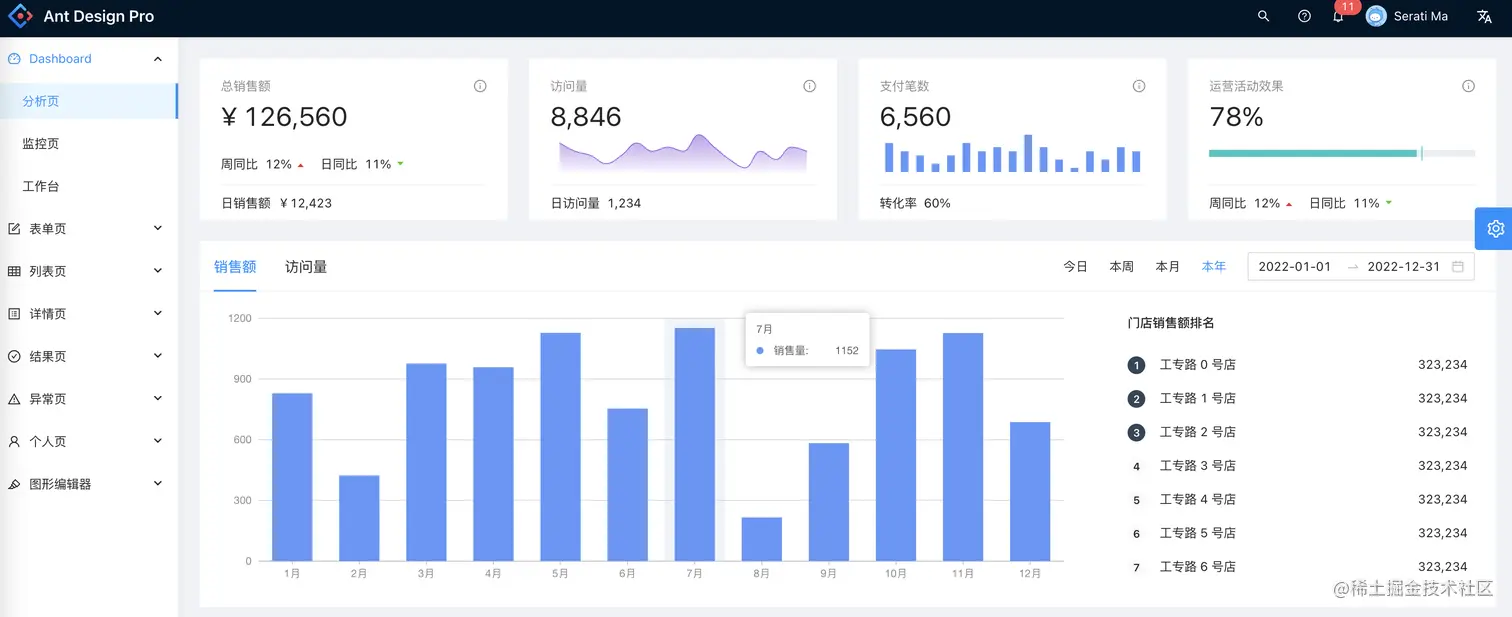Expand the 图形编辑器 submenu chevron
The image size is (1512, 617).
[158, 483]
